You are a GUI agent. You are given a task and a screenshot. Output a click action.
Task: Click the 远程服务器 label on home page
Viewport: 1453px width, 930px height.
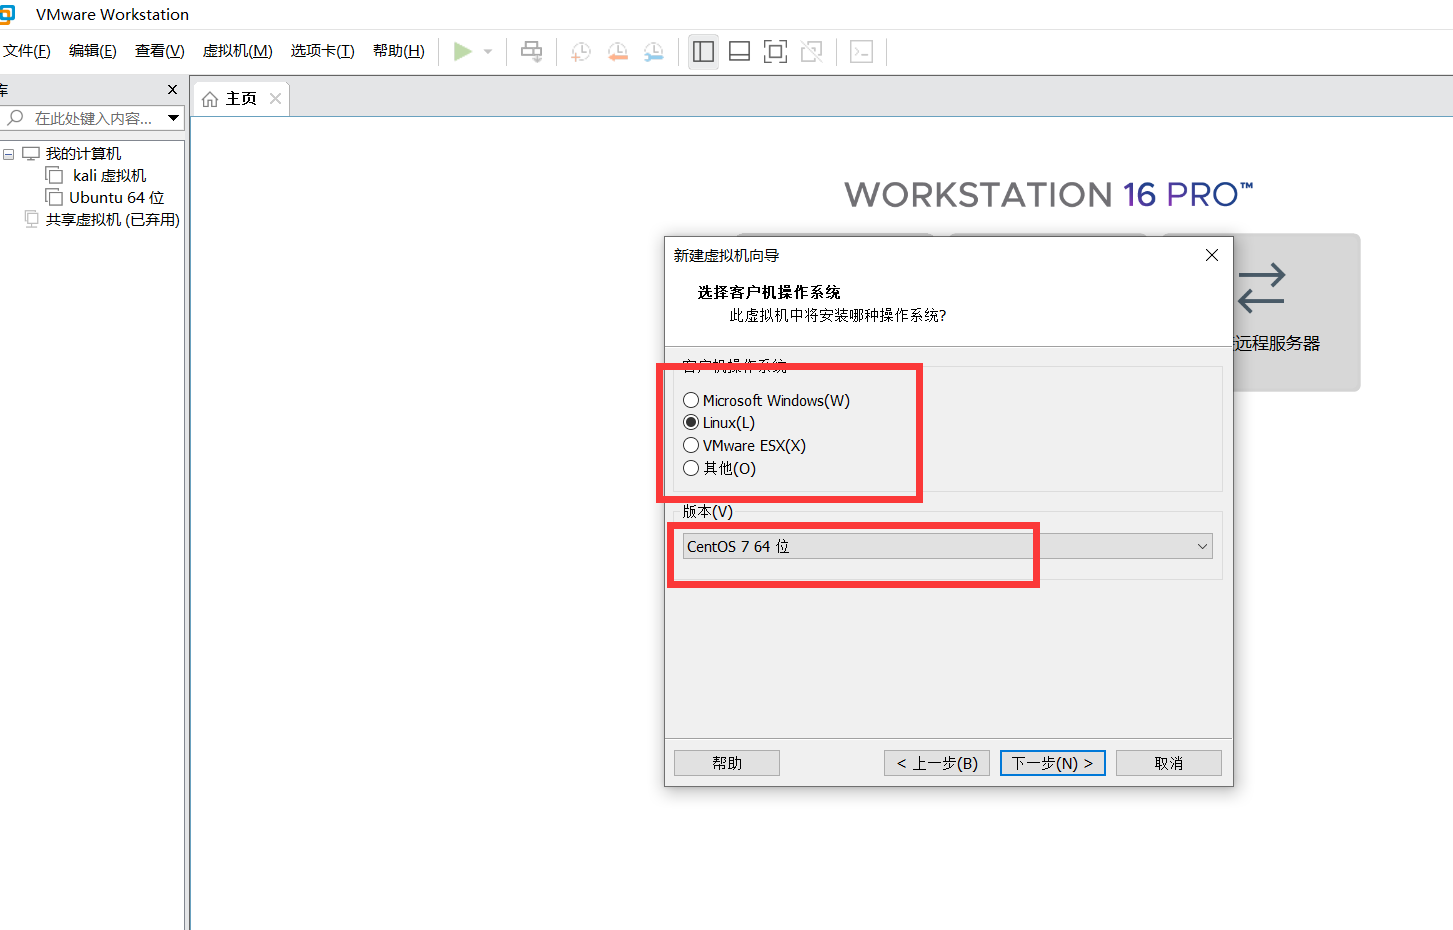point(1277,343)
